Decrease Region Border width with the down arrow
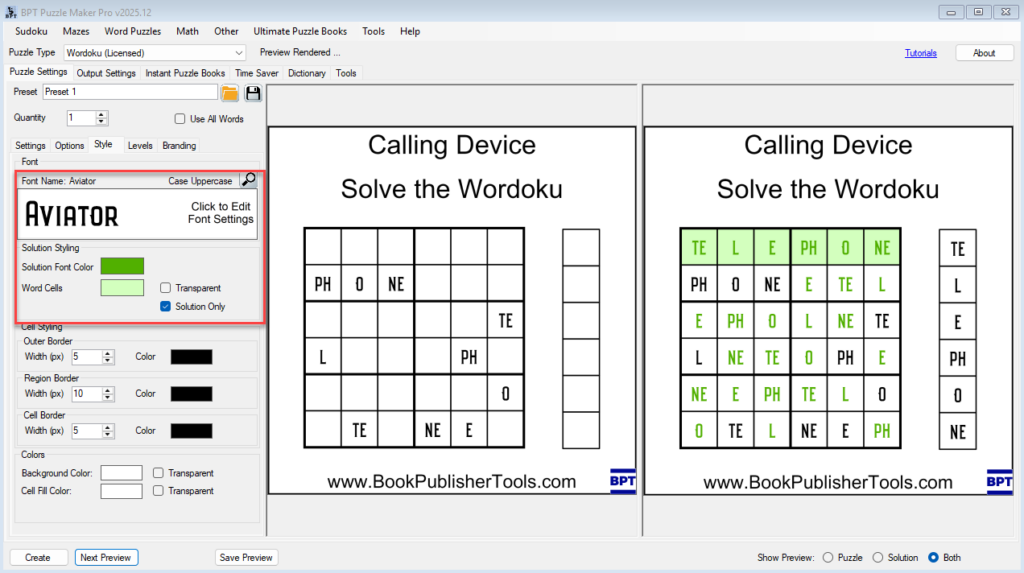1024x573 pixels. (108, 398)
